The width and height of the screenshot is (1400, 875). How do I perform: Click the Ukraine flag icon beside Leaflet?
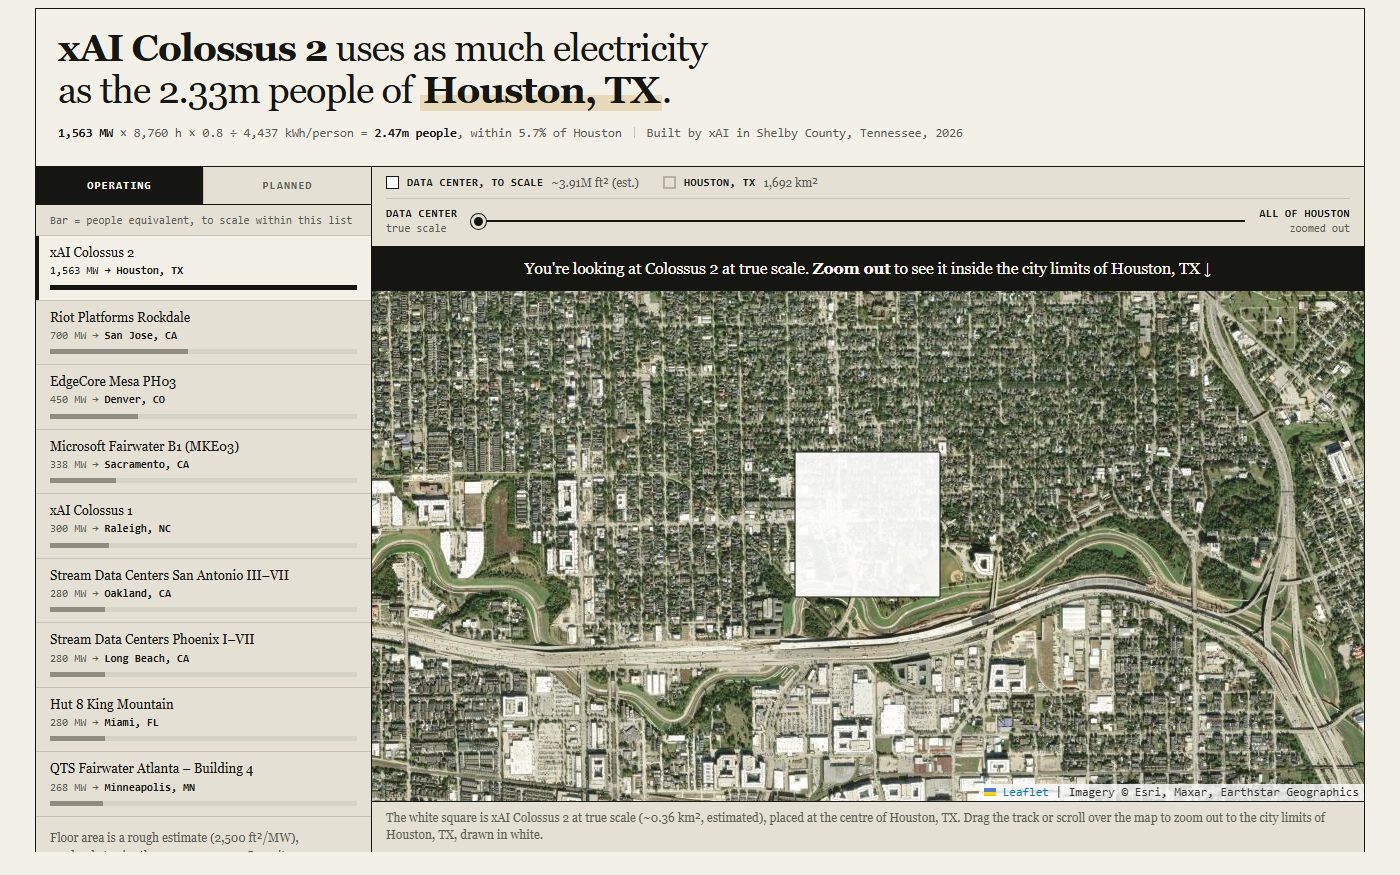[x=990, y=792]
